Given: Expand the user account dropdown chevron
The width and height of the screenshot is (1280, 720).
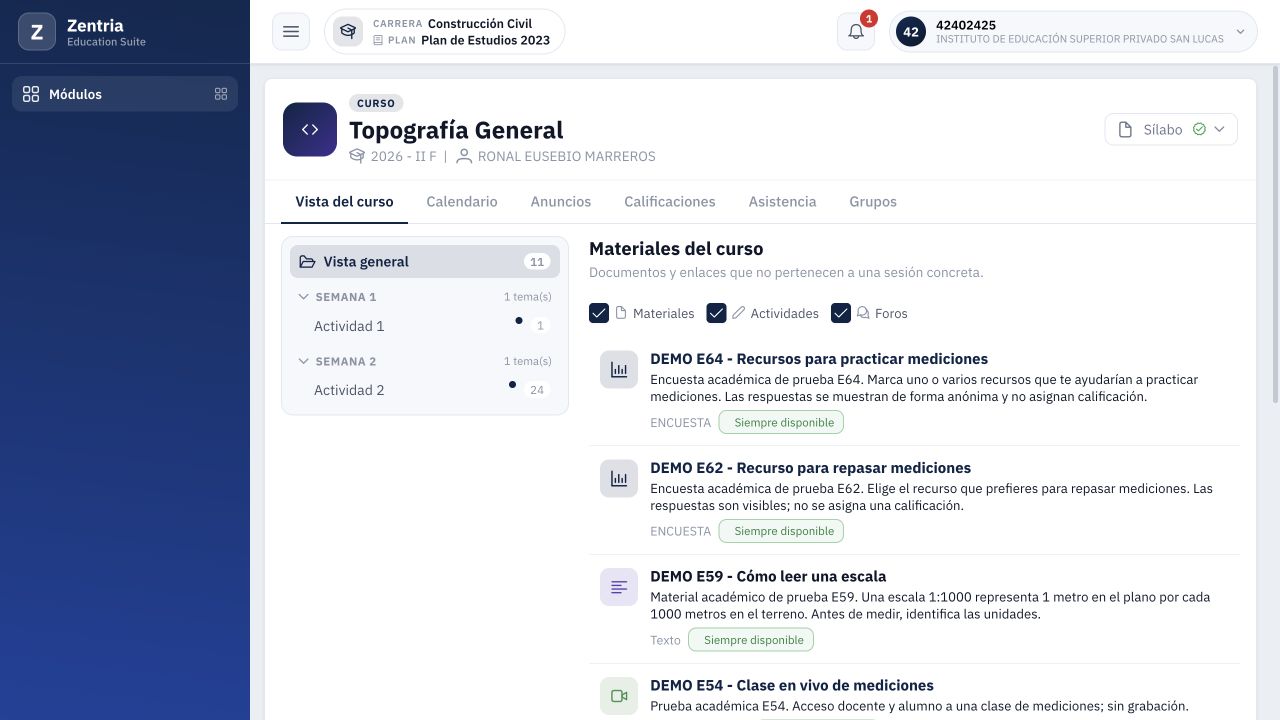Looking at the screenshot, I should tap(1241, 32).
